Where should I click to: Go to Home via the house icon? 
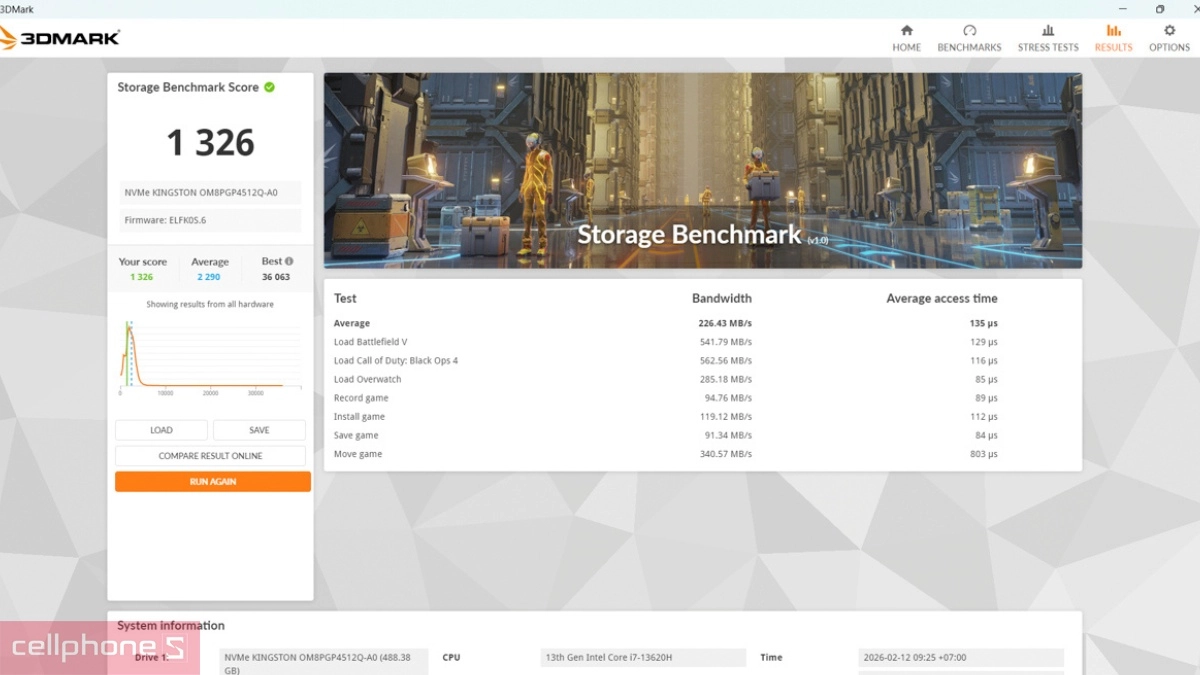(x=906, y=31)
